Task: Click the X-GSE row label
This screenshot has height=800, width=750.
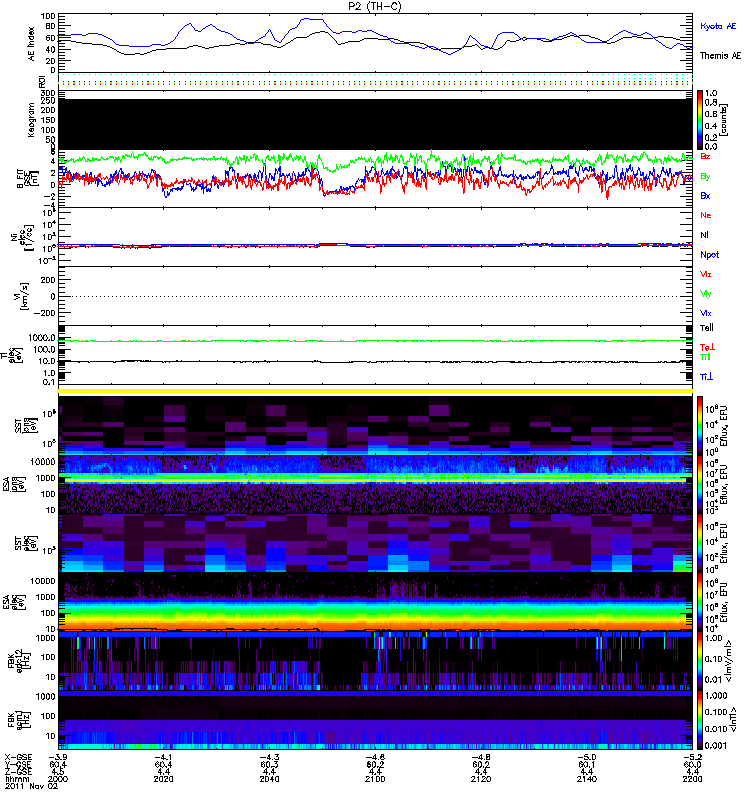Action: [x=18, y=758]
